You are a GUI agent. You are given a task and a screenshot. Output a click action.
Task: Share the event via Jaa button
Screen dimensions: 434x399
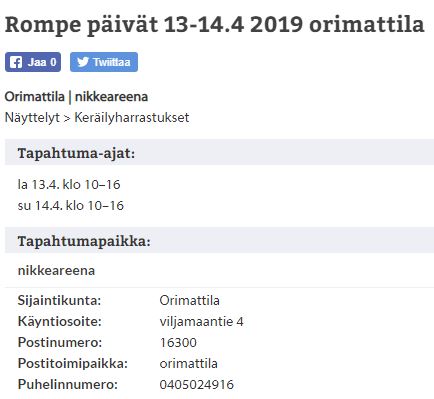33,62
